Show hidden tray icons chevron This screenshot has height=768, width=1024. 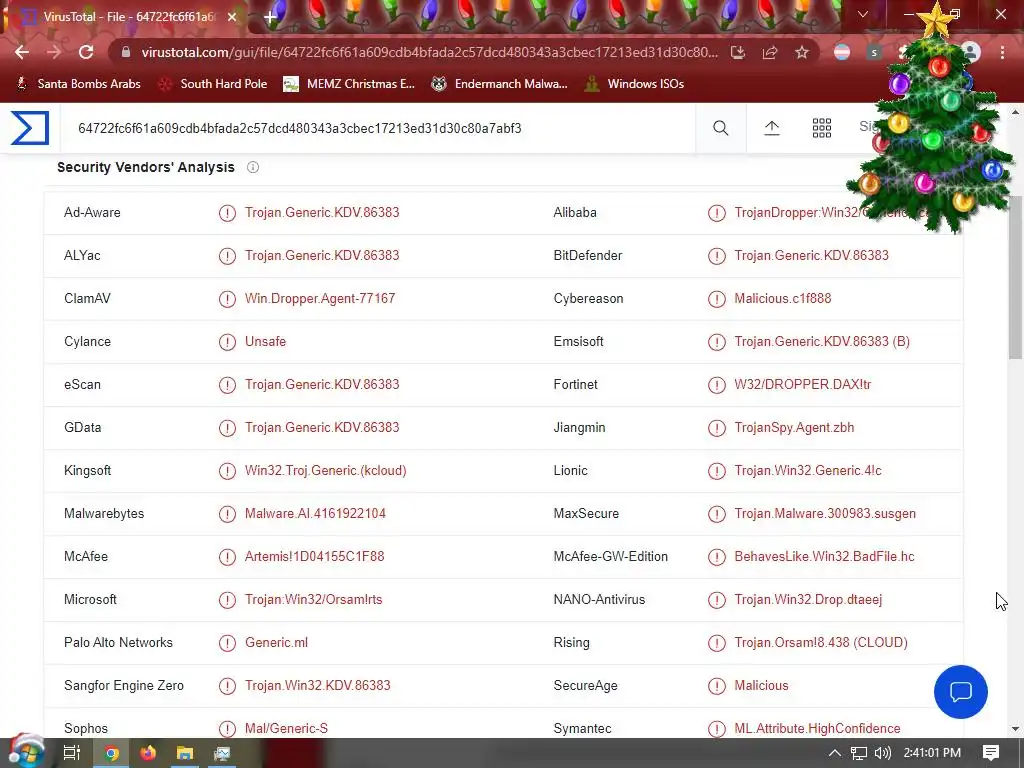tap(835, 753)
